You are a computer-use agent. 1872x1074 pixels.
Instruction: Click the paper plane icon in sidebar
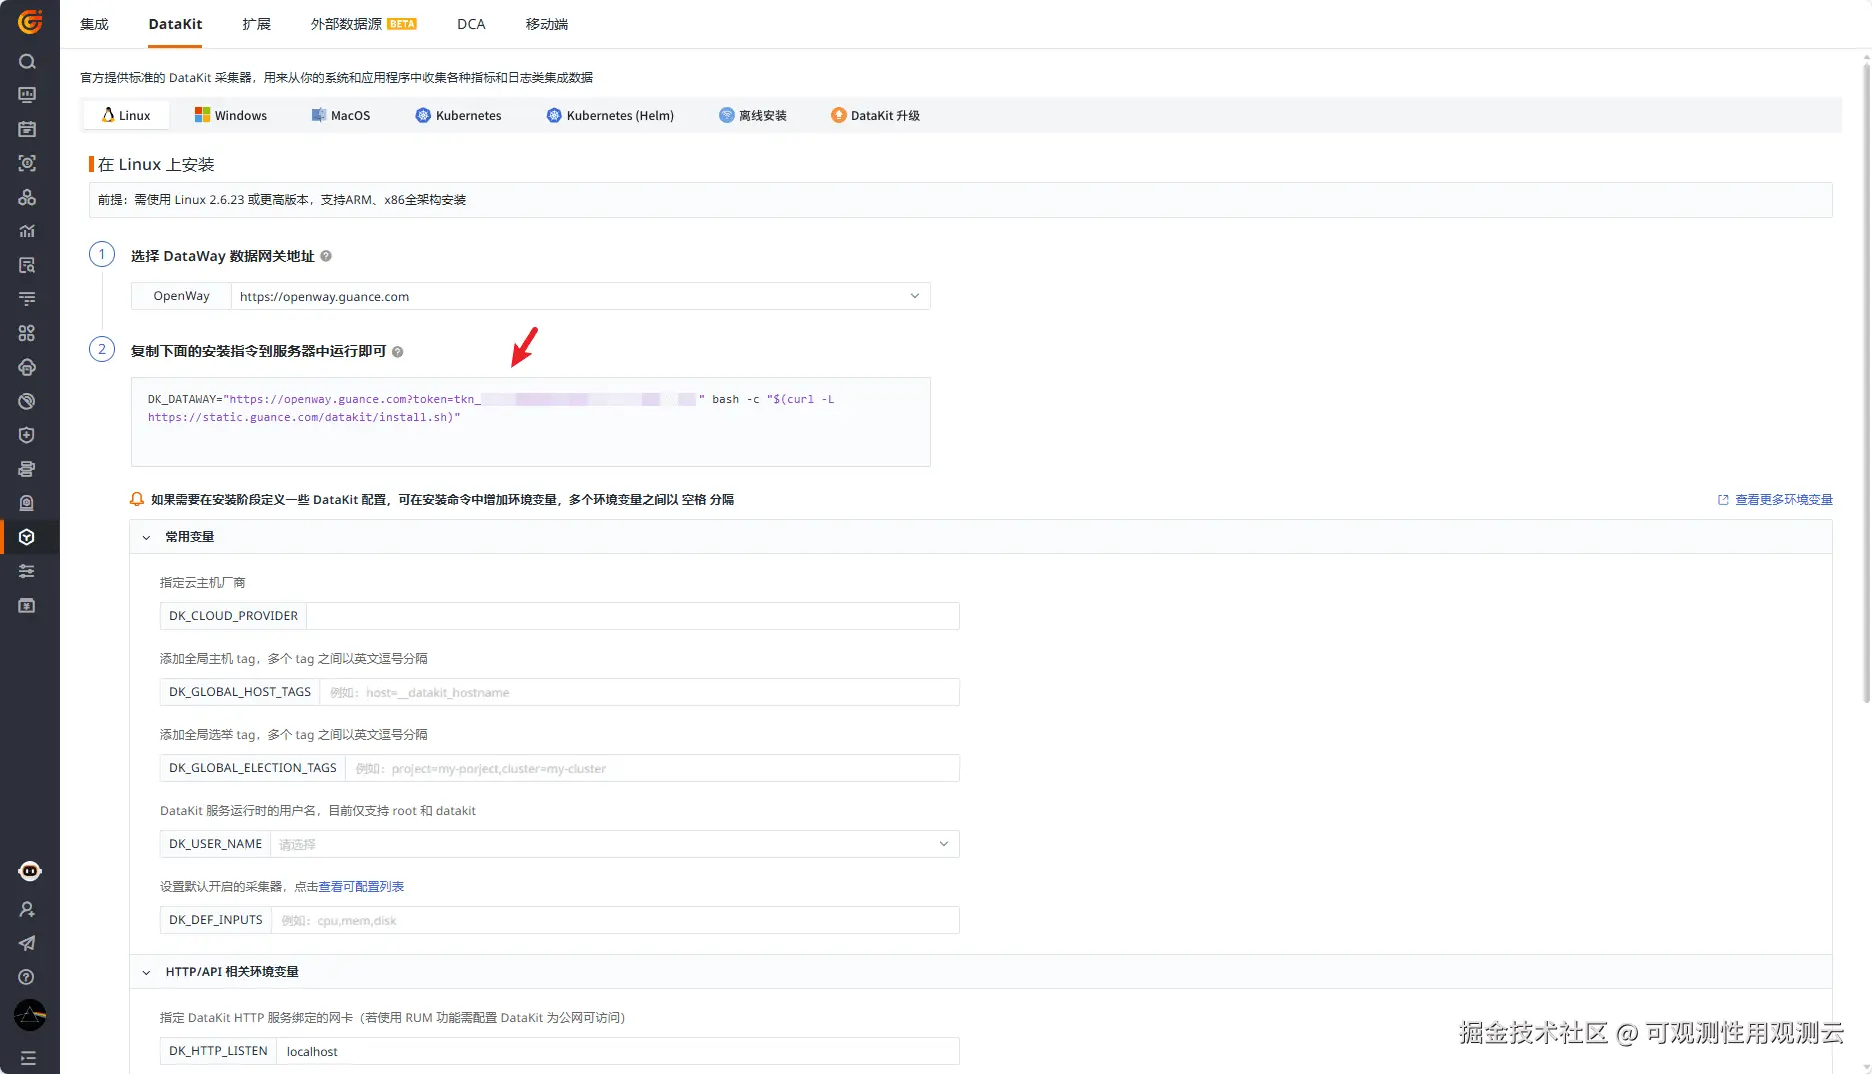tap(27, 943)
